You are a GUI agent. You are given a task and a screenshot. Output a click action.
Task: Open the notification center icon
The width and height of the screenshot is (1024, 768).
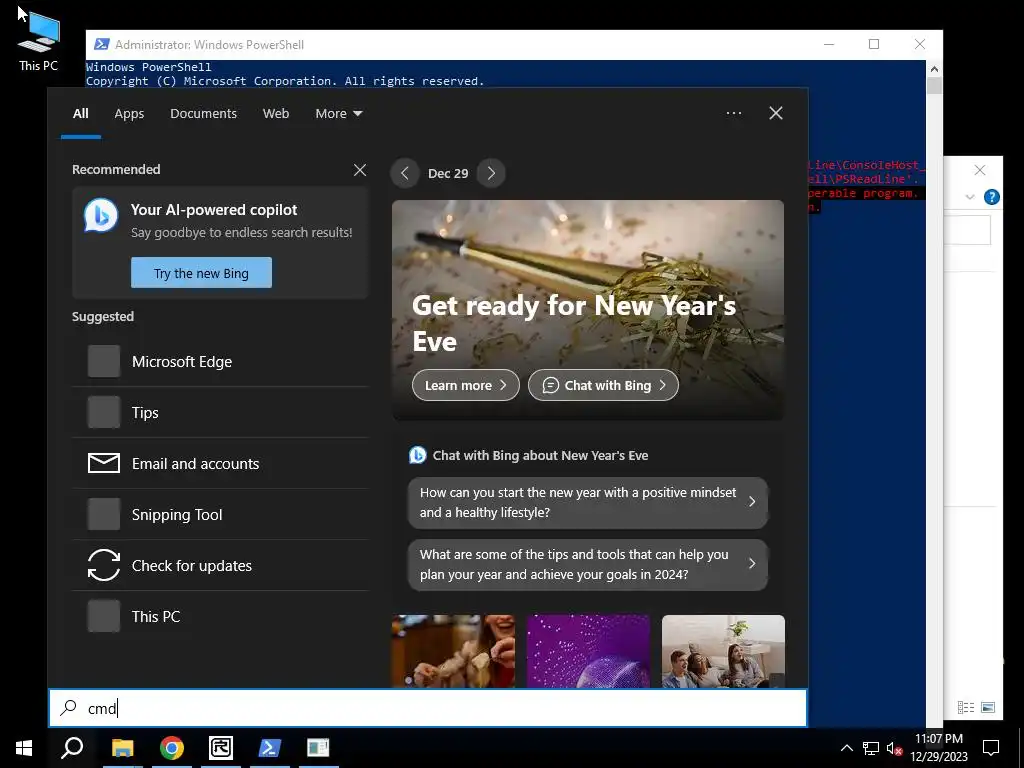tap(991, 748)
